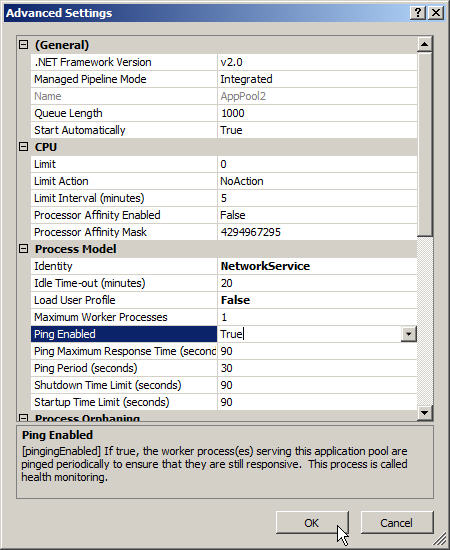Open the Ping Enabled dropdown arrow
This screenshot has width=450, height=550.
[x=409, y=334]
